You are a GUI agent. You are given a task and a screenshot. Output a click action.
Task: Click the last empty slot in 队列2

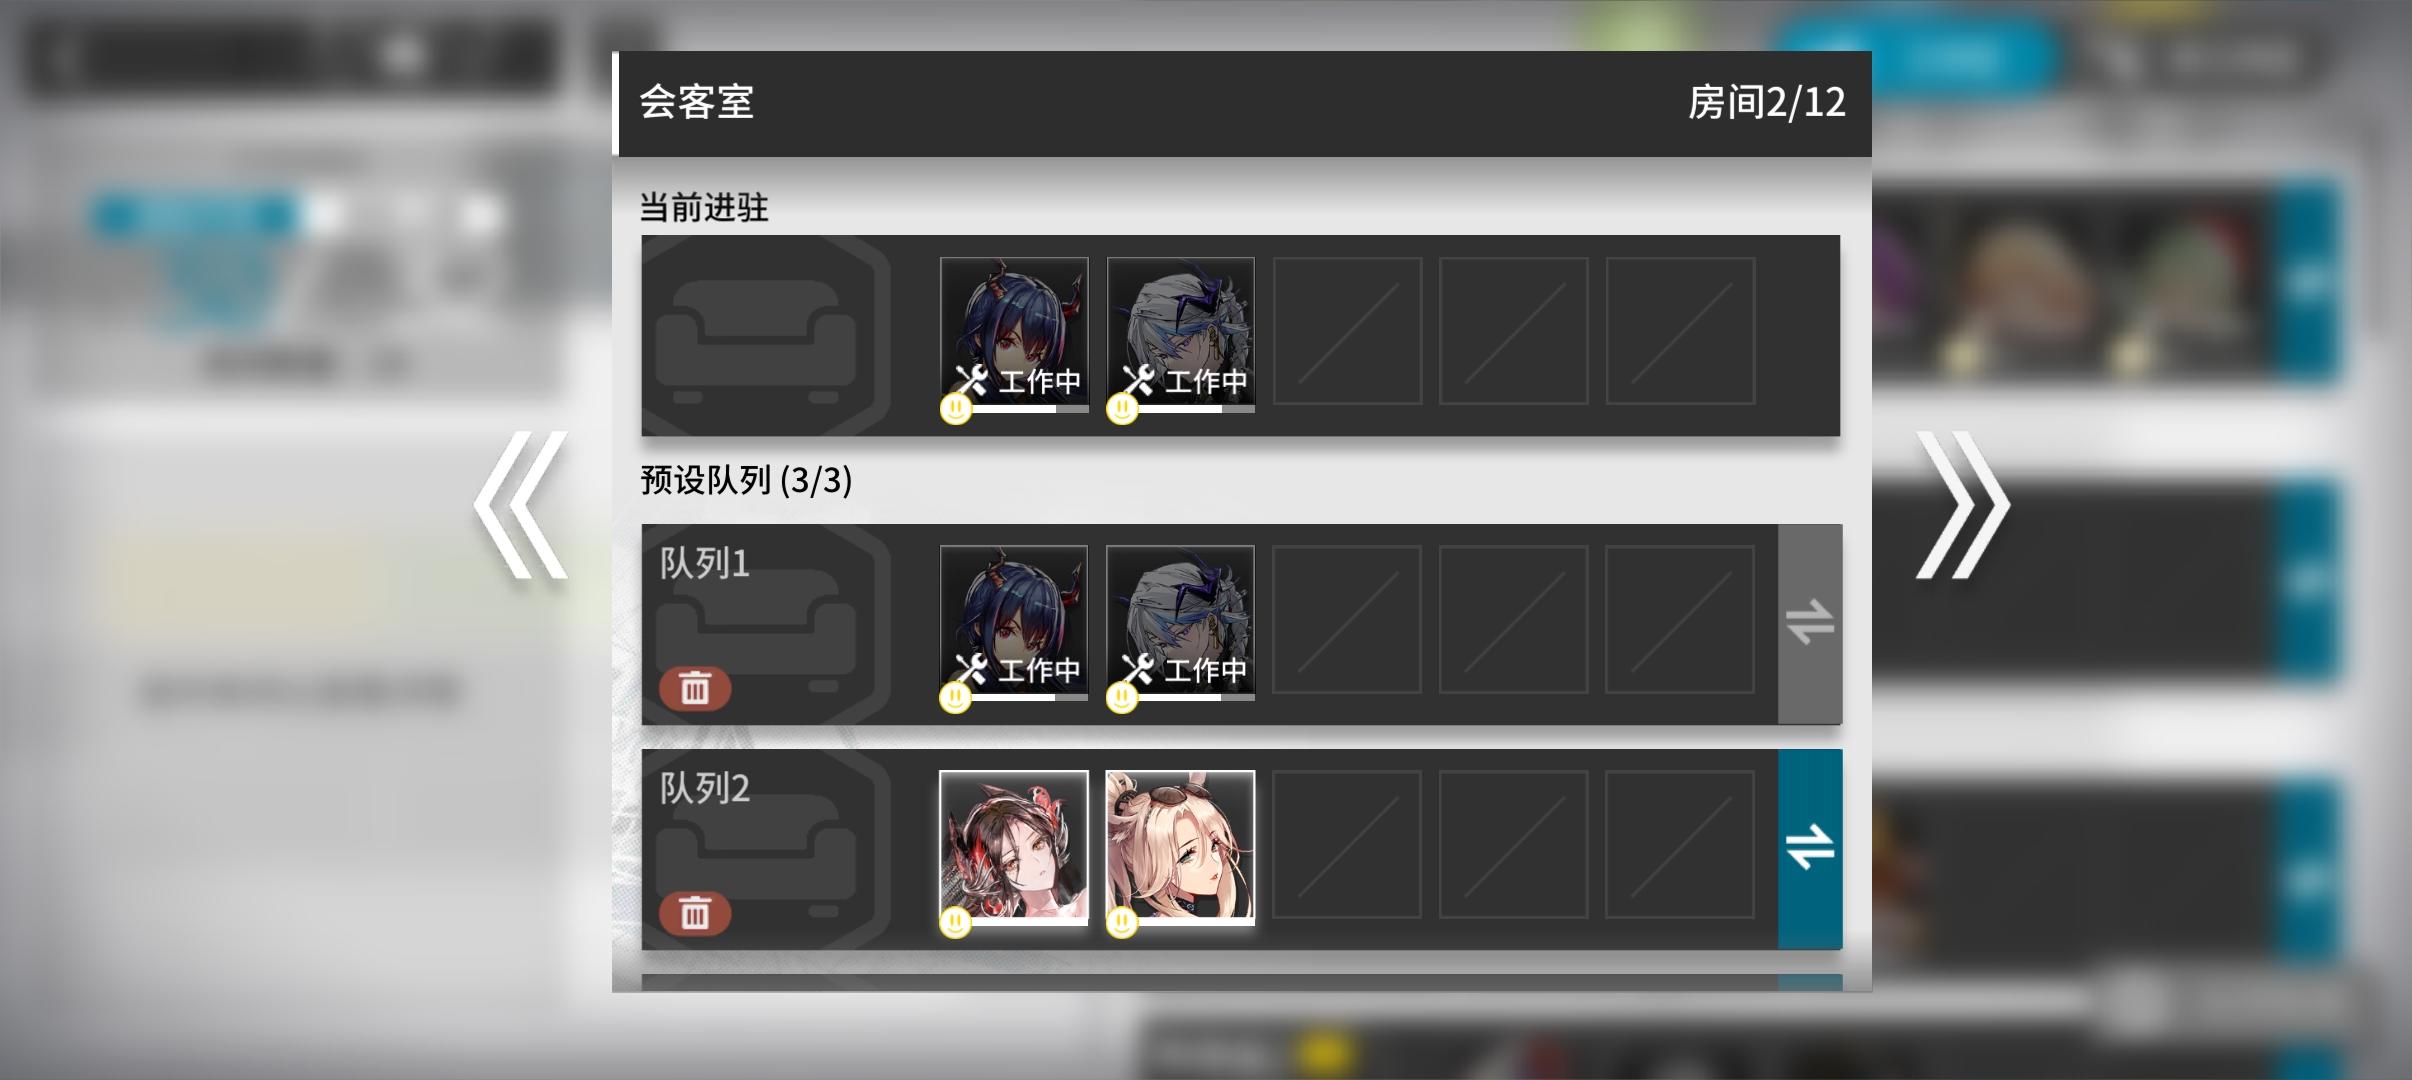(x=1680, y=844)
